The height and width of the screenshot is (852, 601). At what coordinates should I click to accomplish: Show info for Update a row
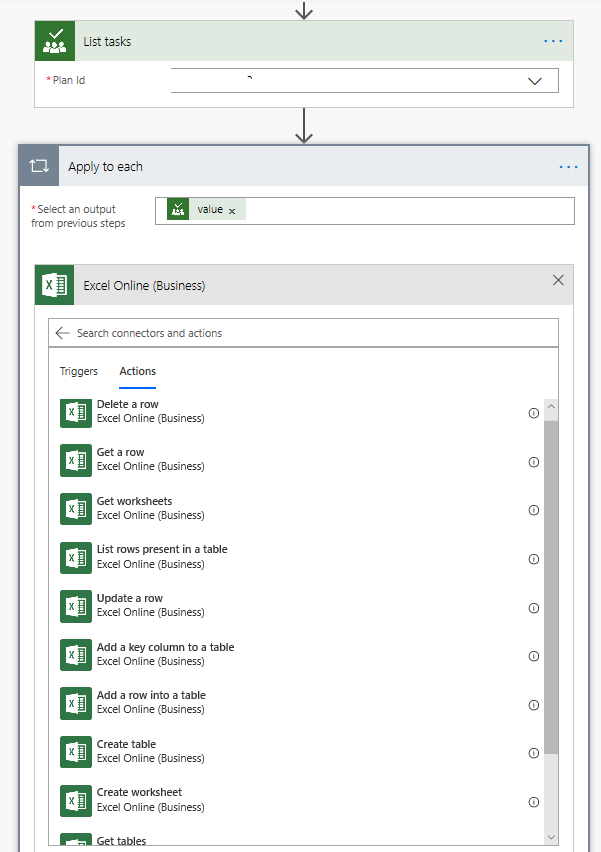[x=534, y=607]
